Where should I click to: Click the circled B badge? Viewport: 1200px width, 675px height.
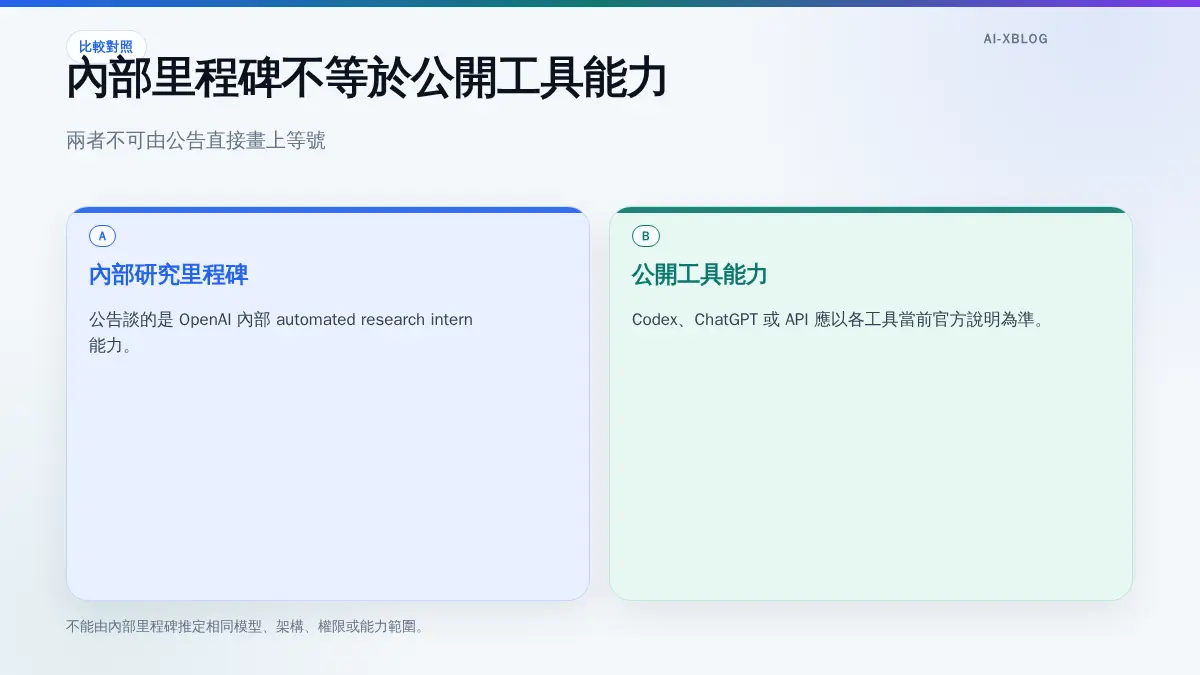coord(645,236)
